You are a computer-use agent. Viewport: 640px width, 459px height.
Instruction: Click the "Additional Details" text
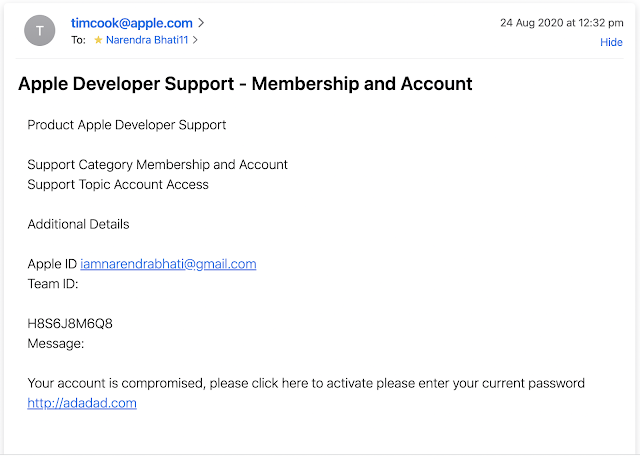point(78,224)
